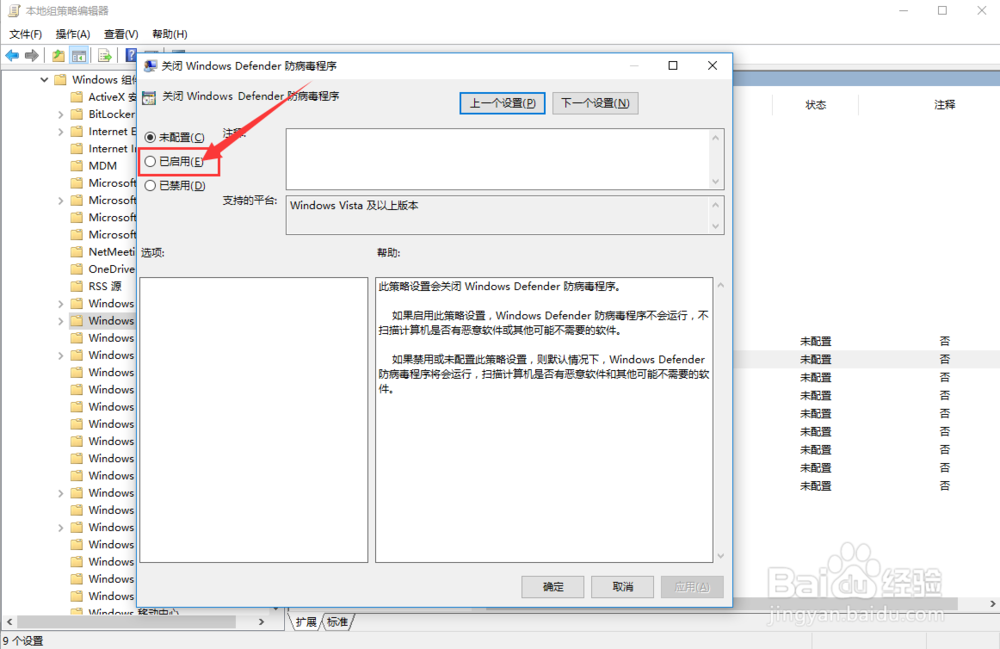Click the tree pane horizontal scrollbar thumb
Viewport: 1000px width, 649px height.
126,621
